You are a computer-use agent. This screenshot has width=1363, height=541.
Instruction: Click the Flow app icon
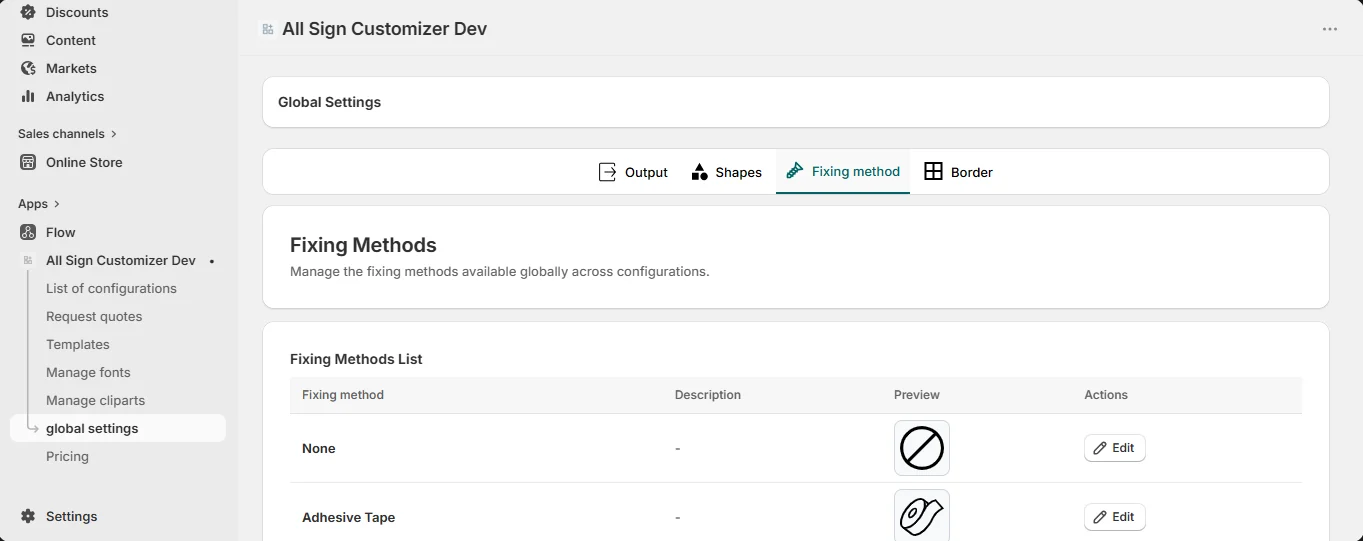coord(28,232)
